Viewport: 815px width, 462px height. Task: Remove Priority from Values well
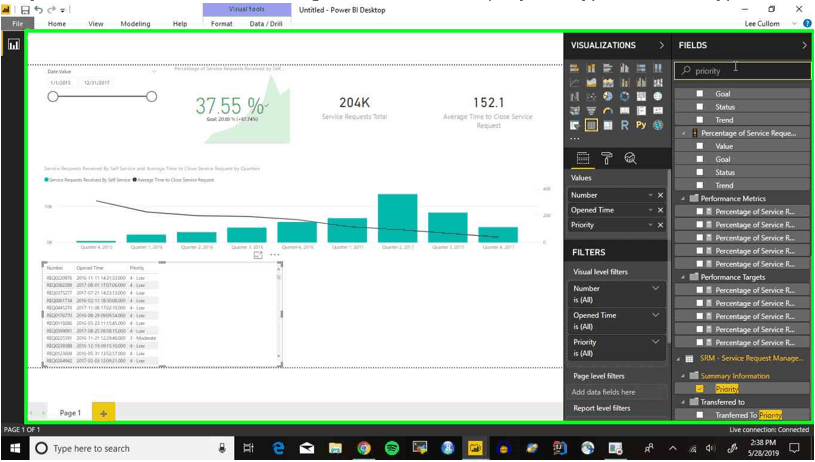pos(660,225)
